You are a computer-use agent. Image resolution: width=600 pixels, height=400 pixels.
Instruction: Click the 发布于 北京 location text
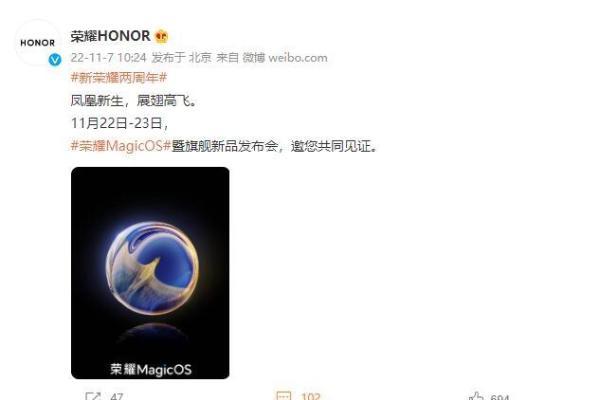click(x=181, y=58)
